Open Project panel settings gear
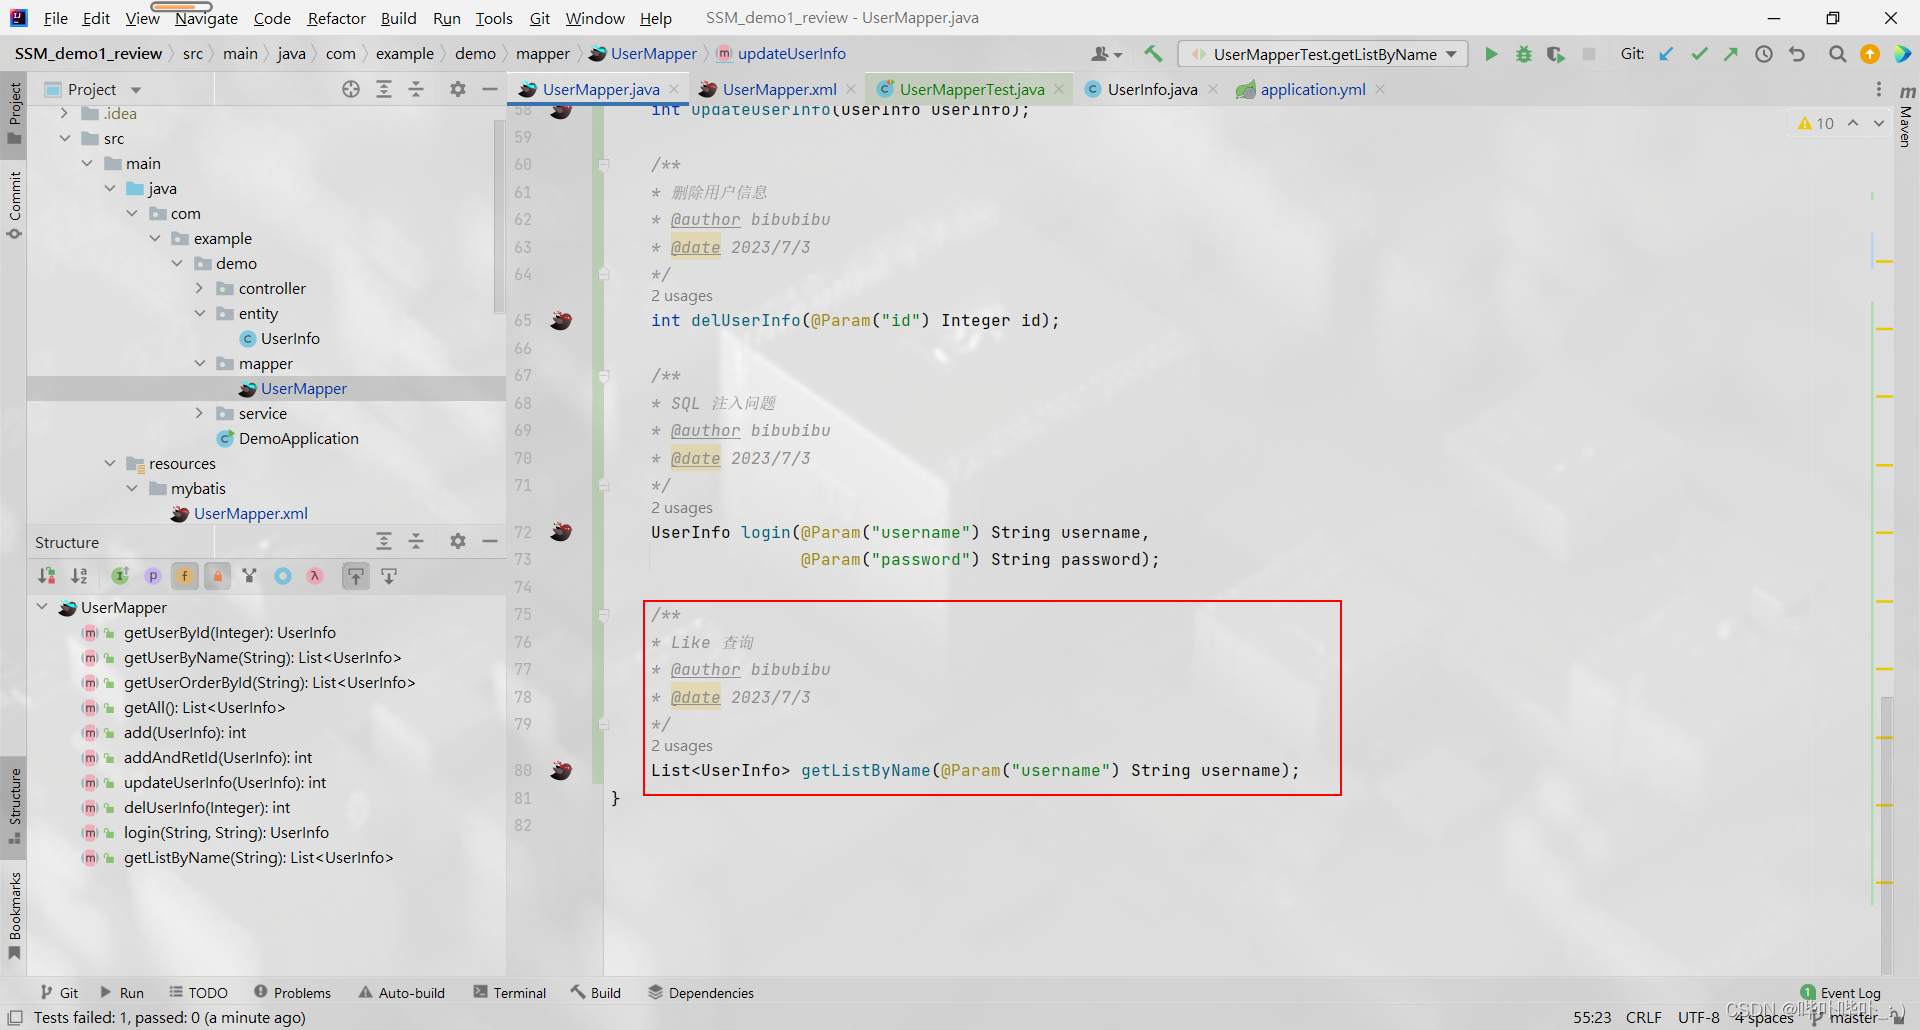Viewport: 1920px width, 1030px height. (458, 89)
